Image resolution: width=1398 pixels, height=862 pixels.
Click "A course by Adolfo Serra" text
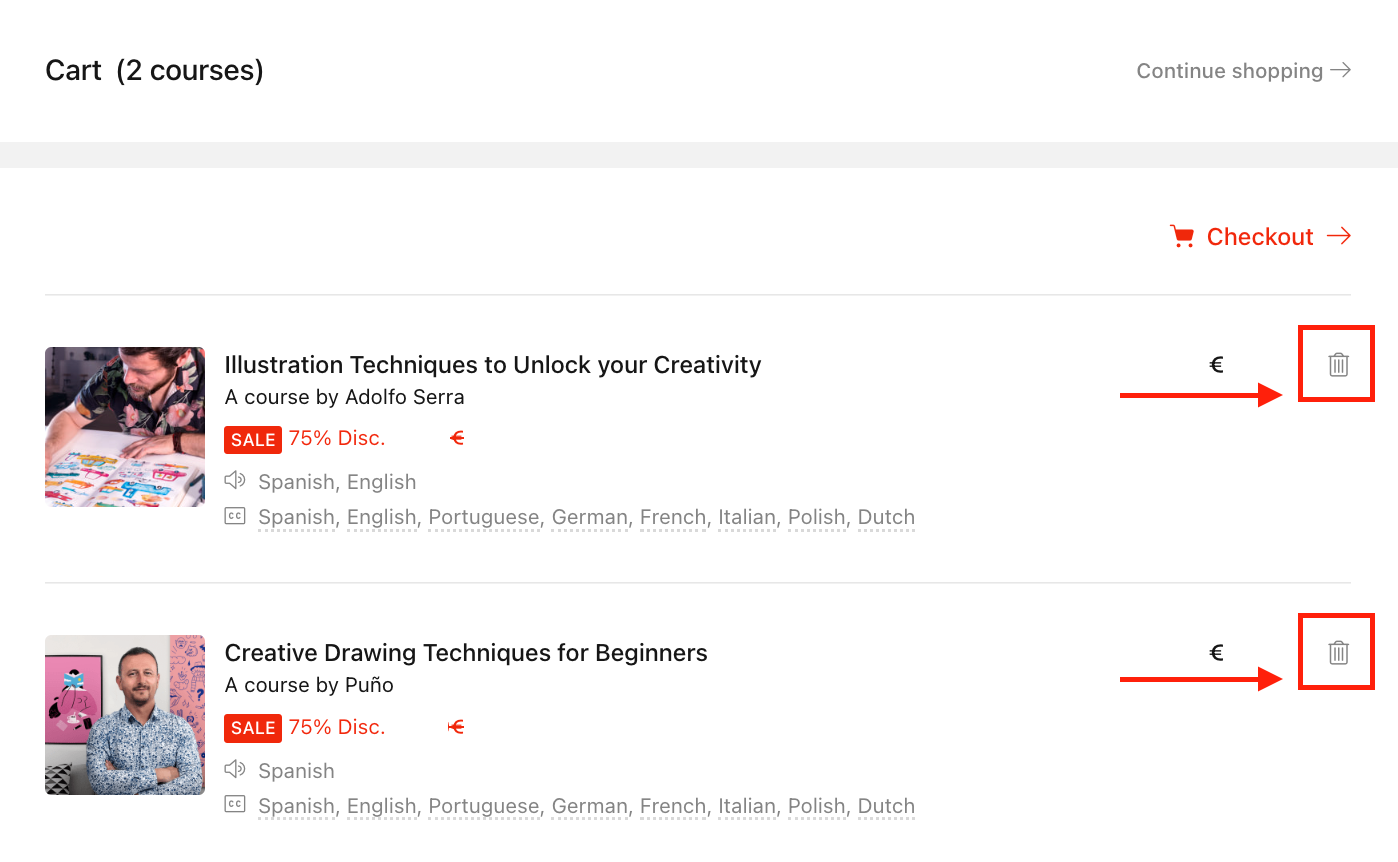pyautogui.click(x=345, y=397)
